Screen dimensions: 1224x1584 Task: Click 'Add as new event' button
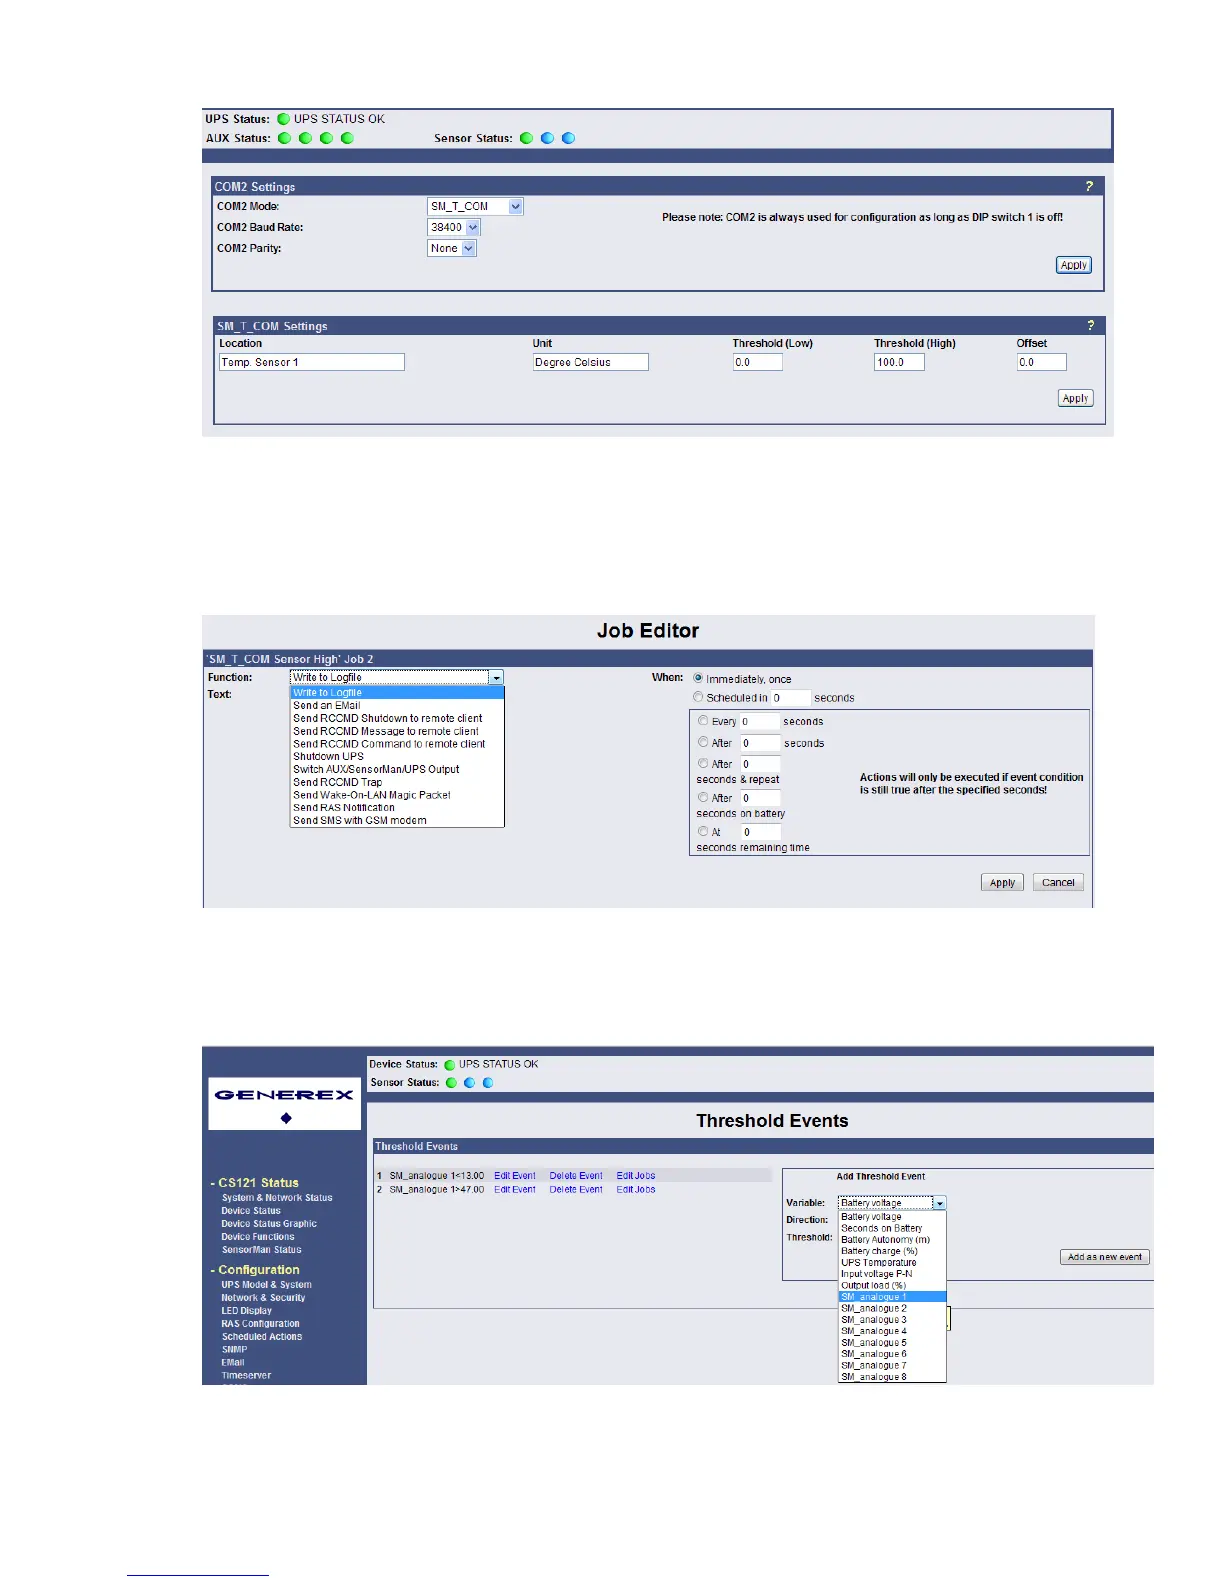pyautogui.click(x=1105, y=1257)
